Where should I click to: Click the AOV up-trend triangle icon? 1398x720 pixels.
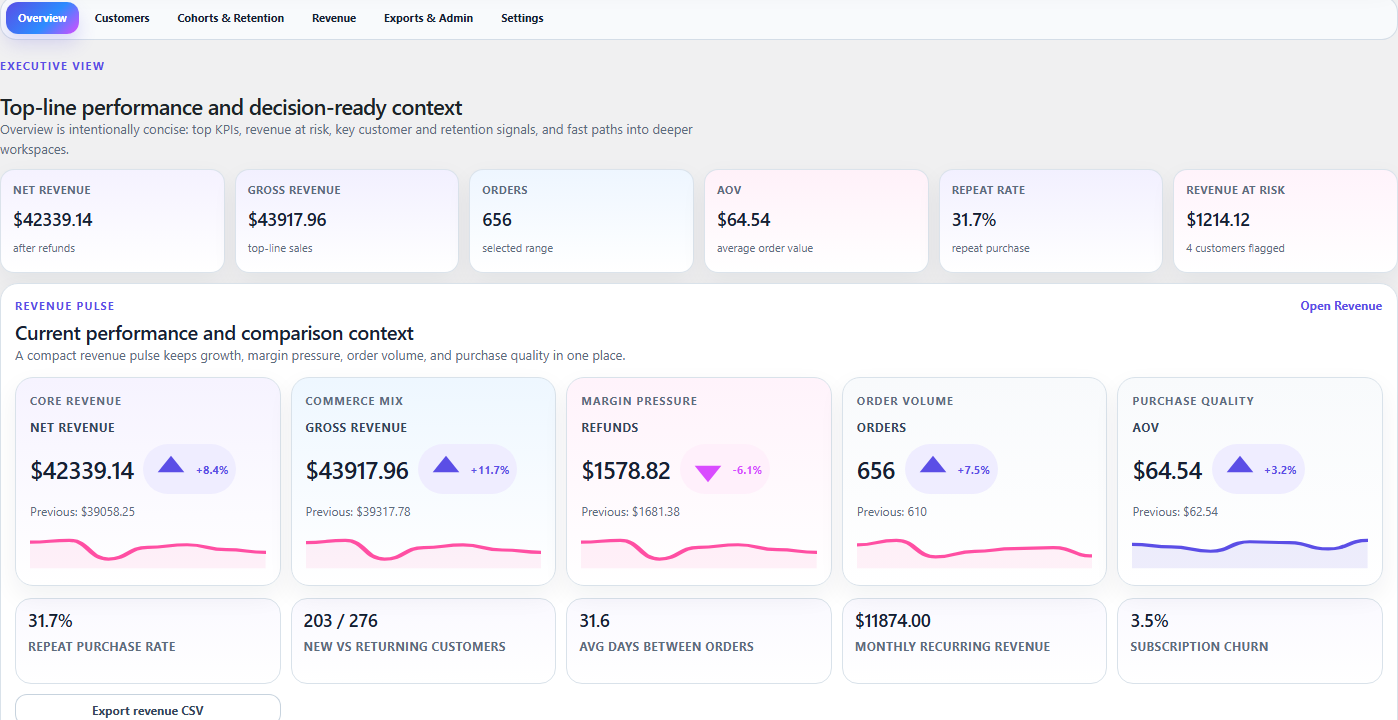[x=1240, y=465]
